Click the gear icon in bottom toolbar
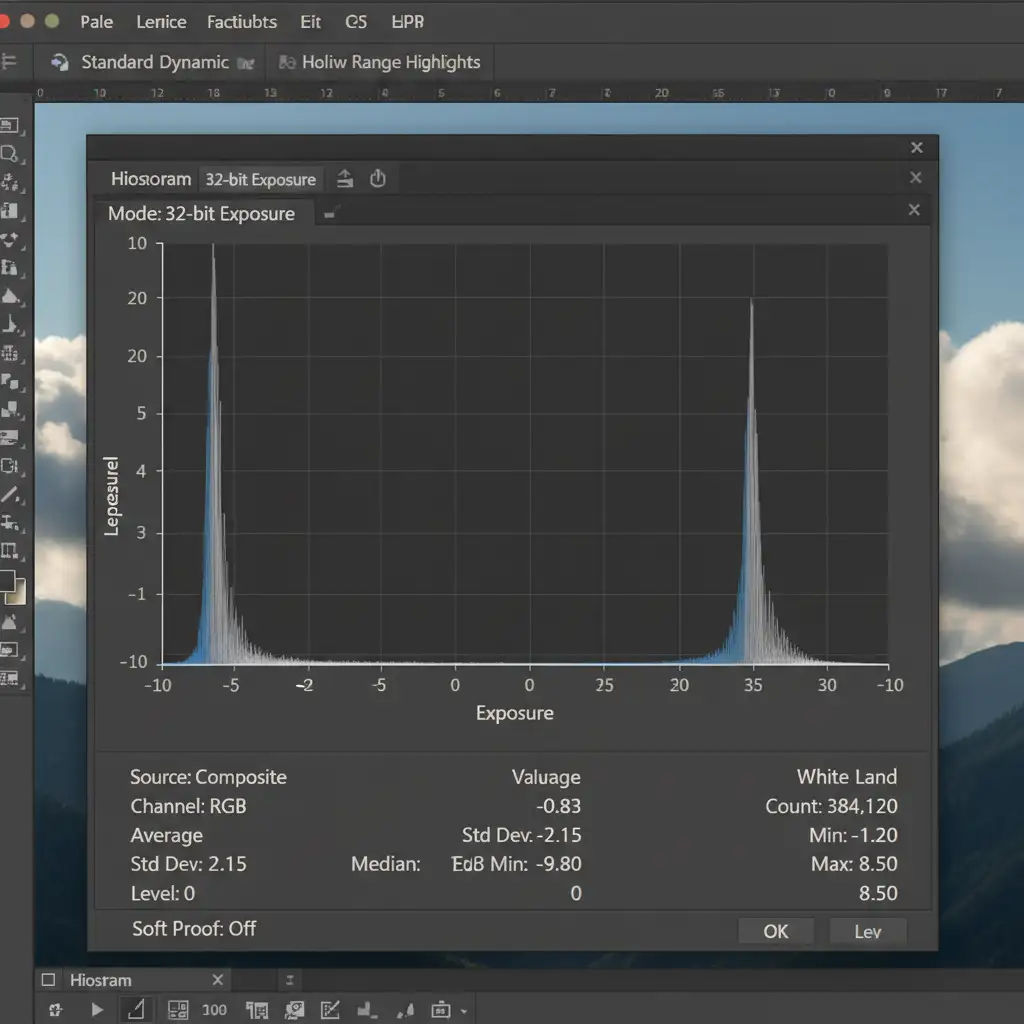The width and height of the screenshot is (1024, 1024). [x=56, y=1009]
